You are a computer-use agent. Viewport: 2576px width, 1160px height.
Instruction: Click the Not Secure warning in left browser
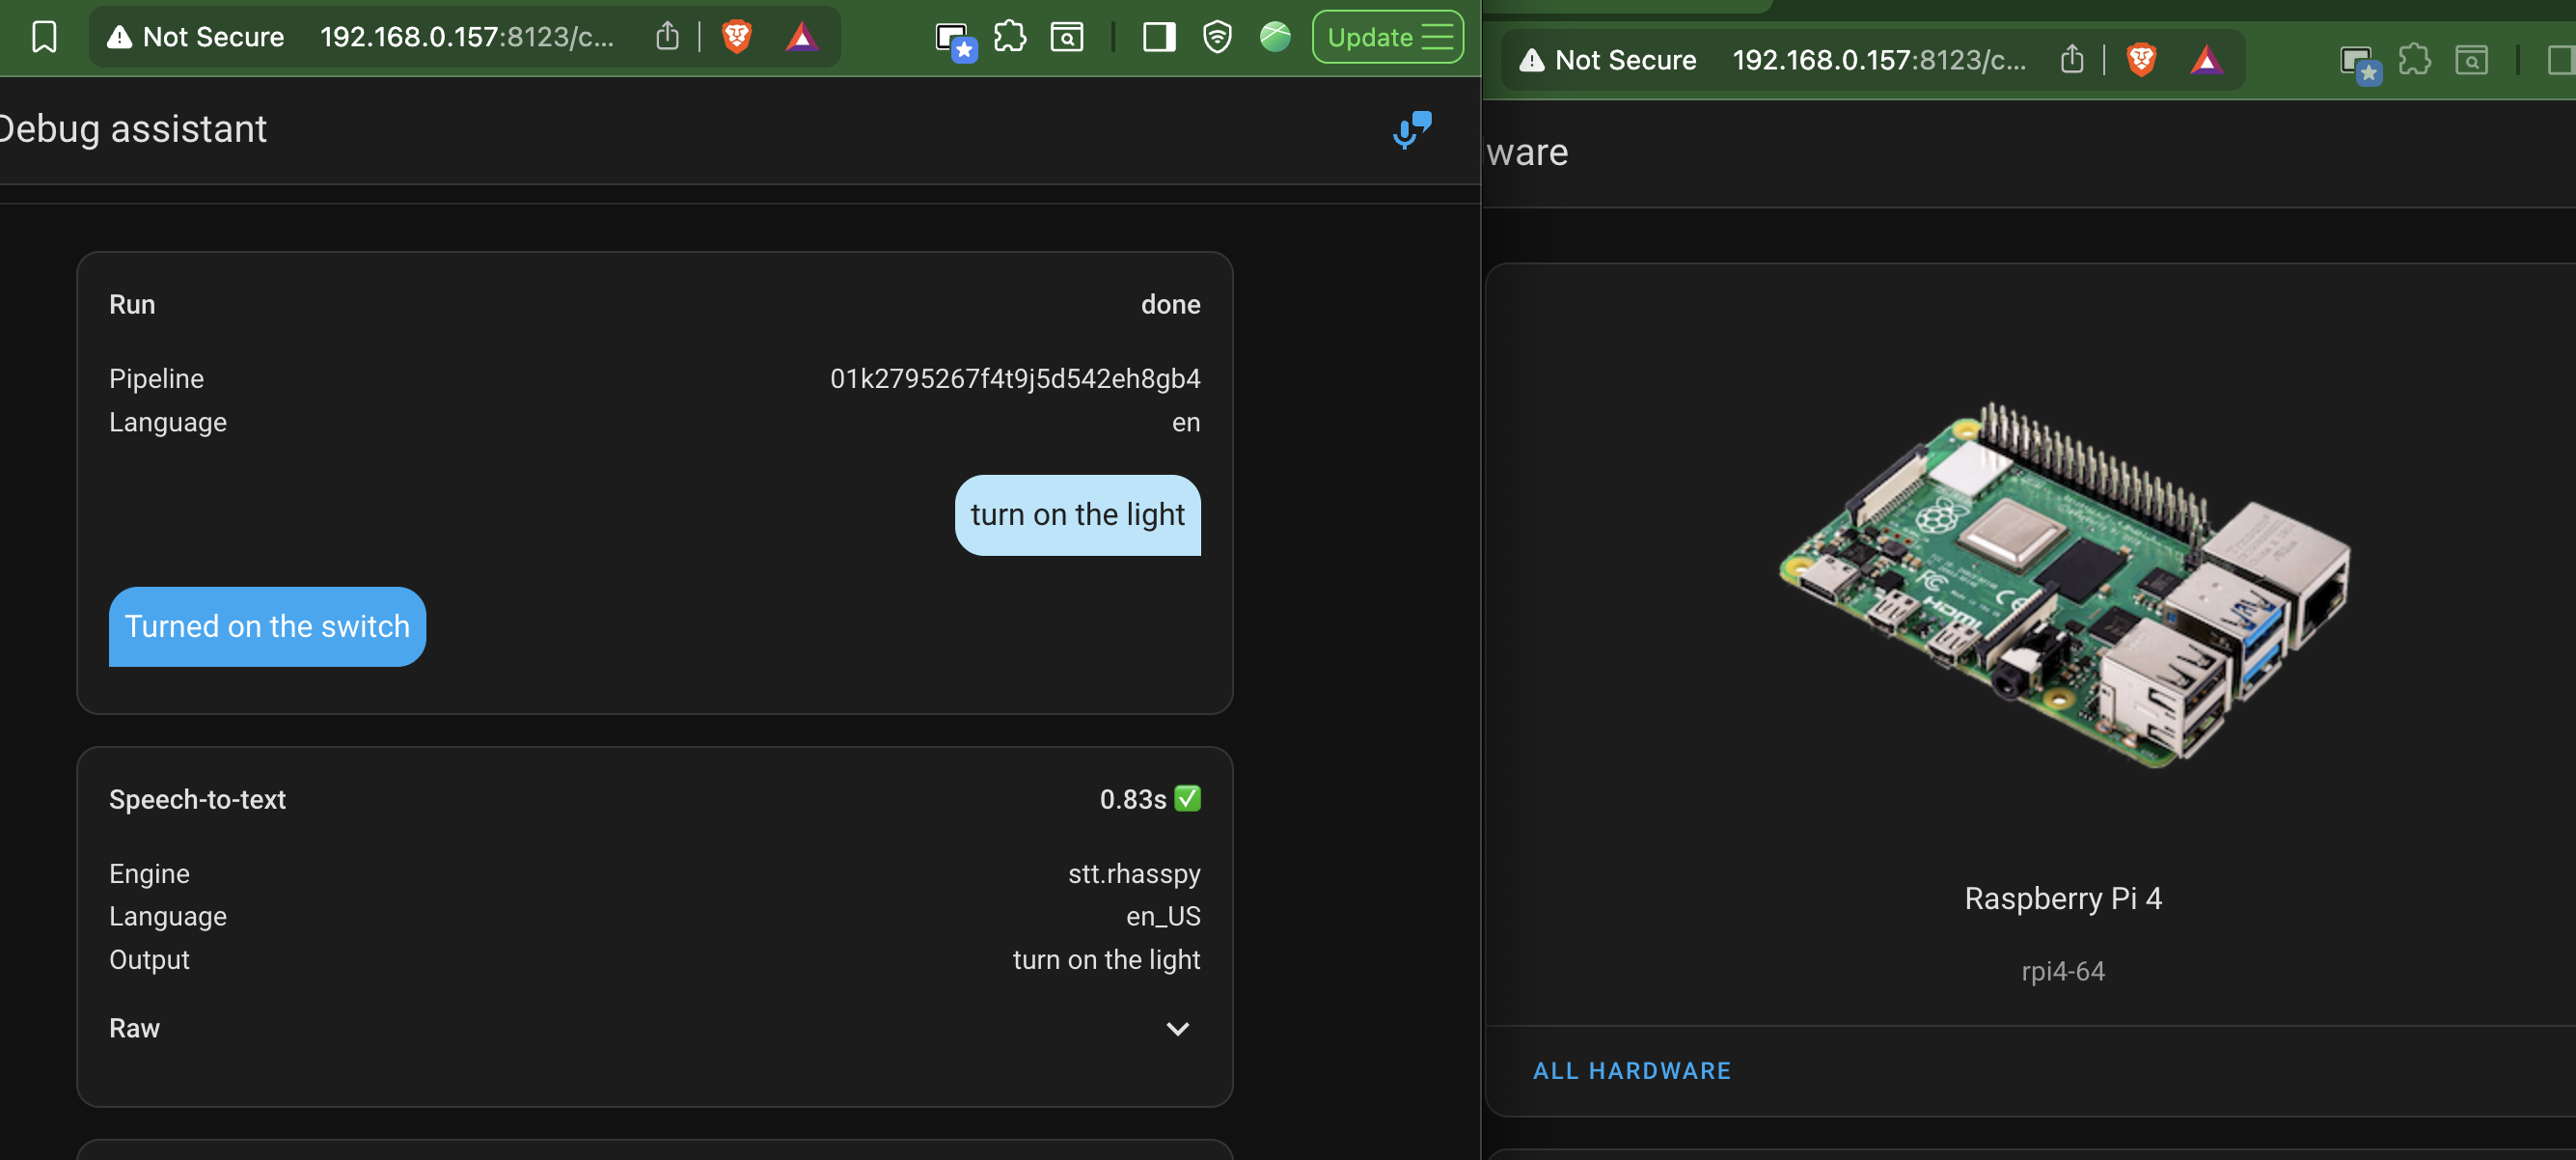[x=196, y=37]
